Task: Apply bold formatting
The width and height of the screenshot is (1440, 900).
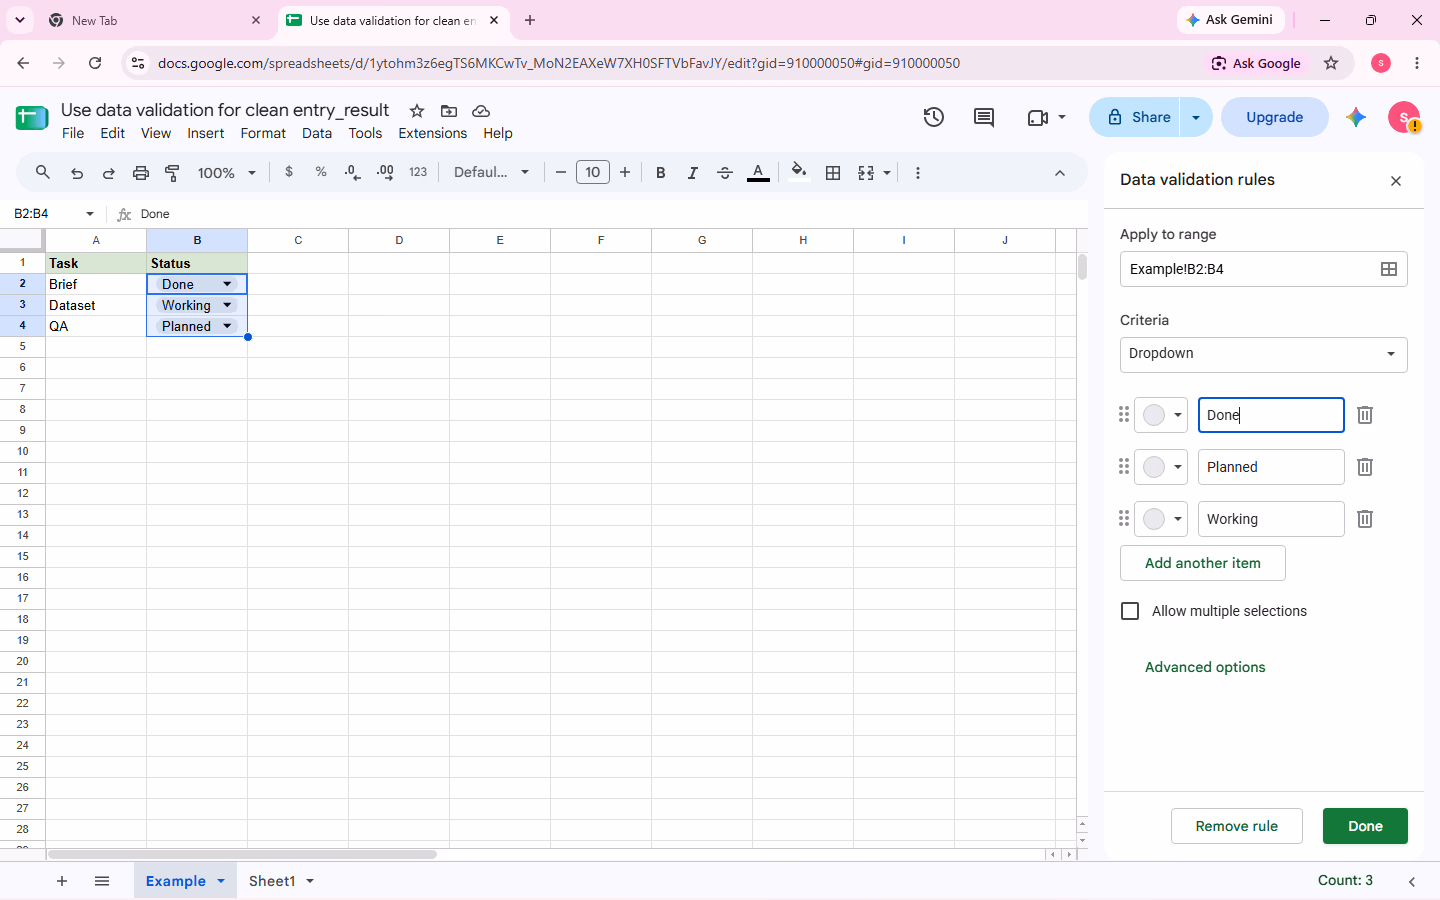Action: coord(660,173)
